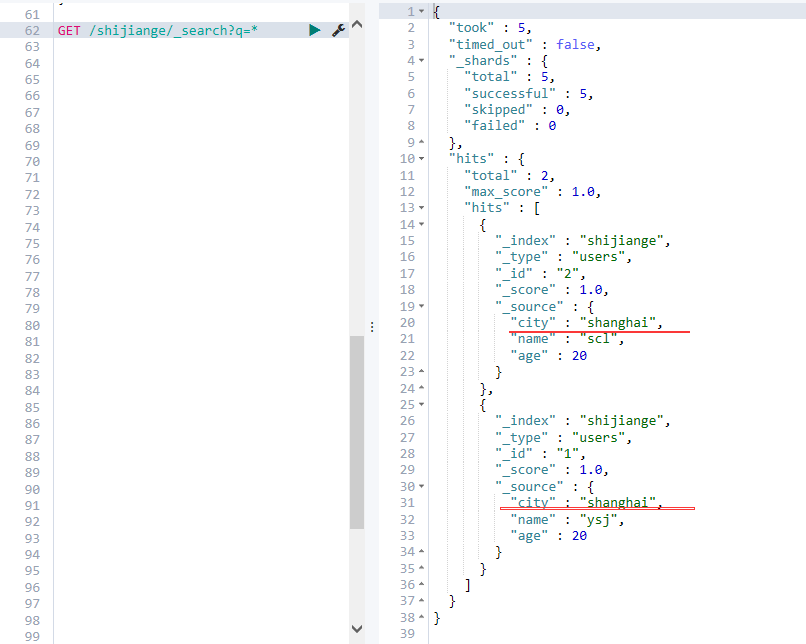This screenshot has height=644, width=806.
Task: Click shards "total" : 5 line
Action: click(509, 77)
